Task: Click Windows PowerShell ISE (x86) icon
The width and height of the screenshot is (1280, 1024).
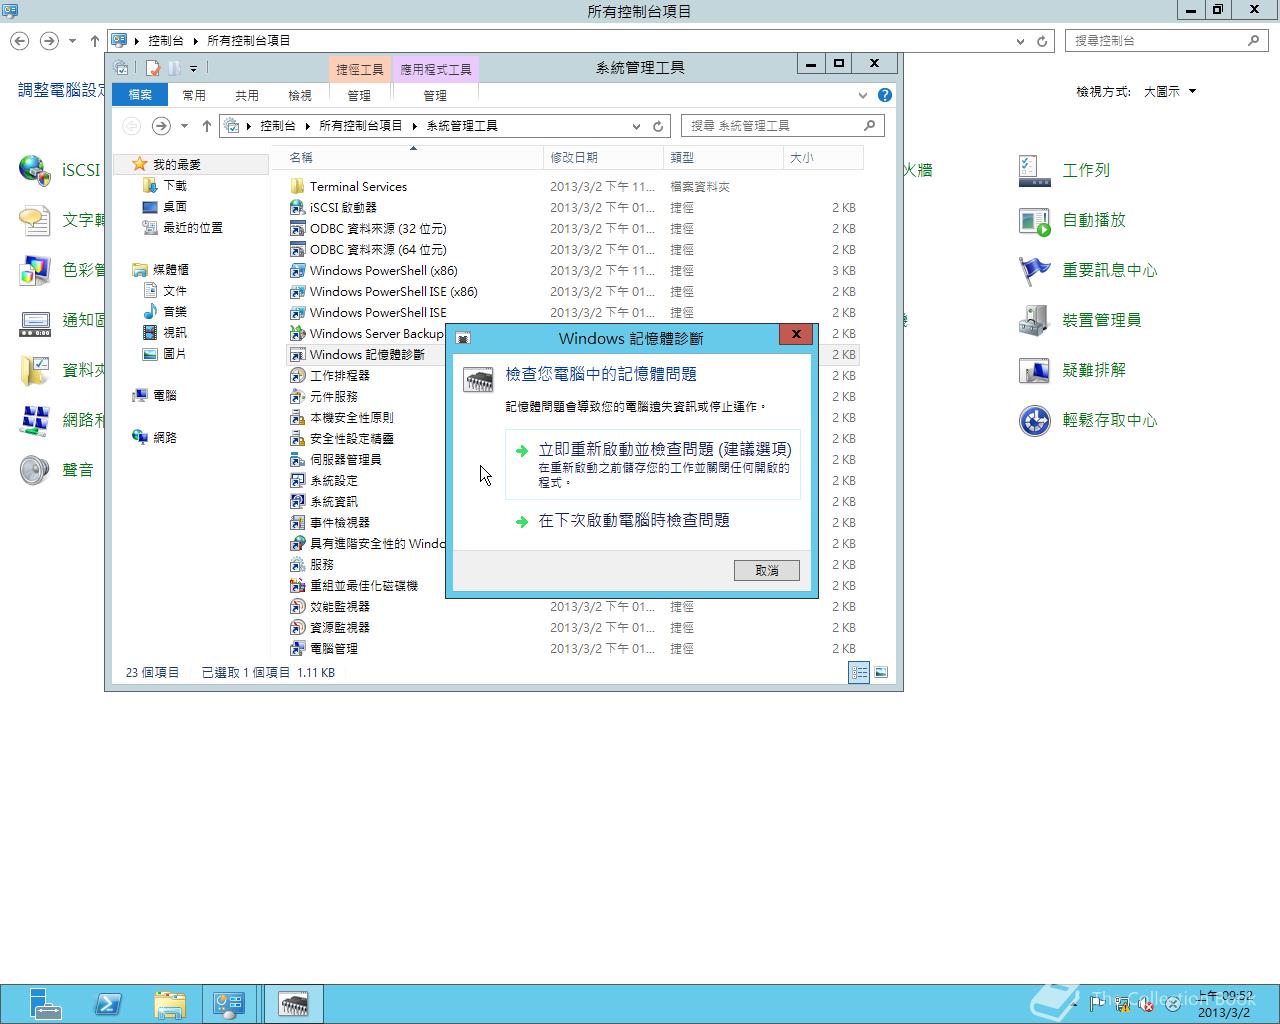Action: tap(297, 291)
